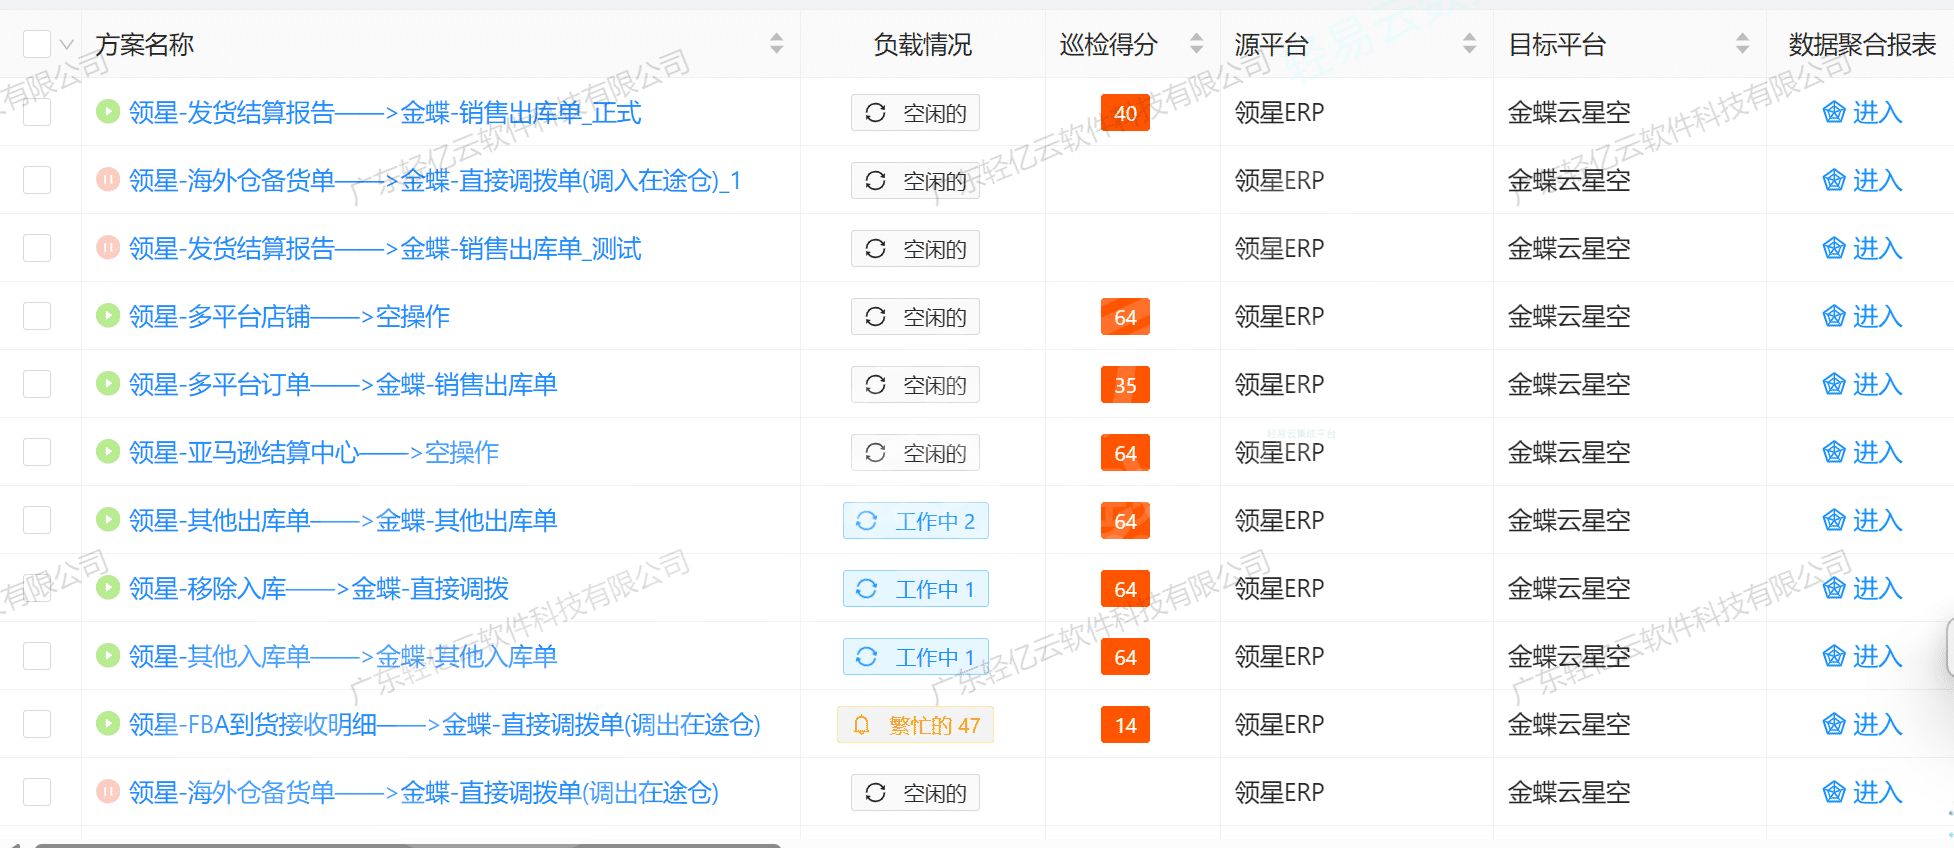
Task: Open the 领星-其他入库单——>金蝶-其他入库单 scheme link
Action: tap(343, 656)
